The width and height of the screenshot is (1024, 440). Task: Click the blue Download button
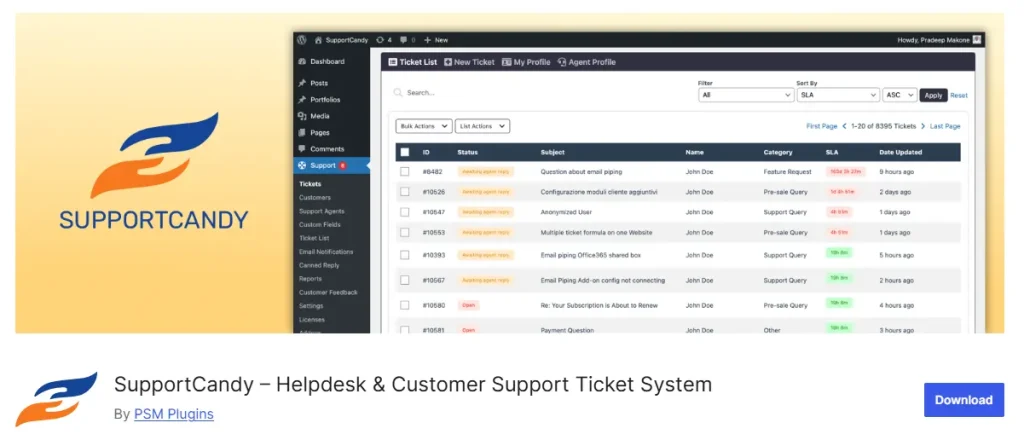point(963,400)
